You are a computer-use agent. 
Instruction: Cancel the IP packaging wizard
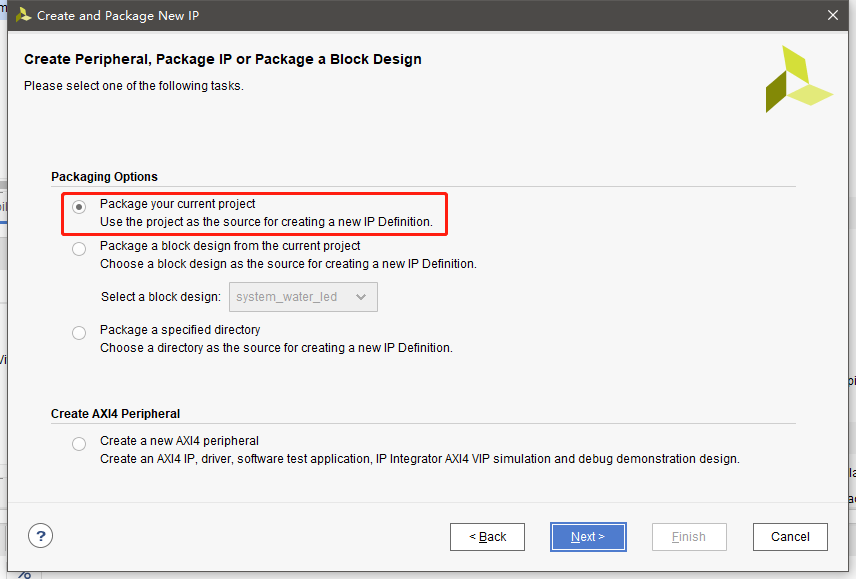click(x=790, y=537)
